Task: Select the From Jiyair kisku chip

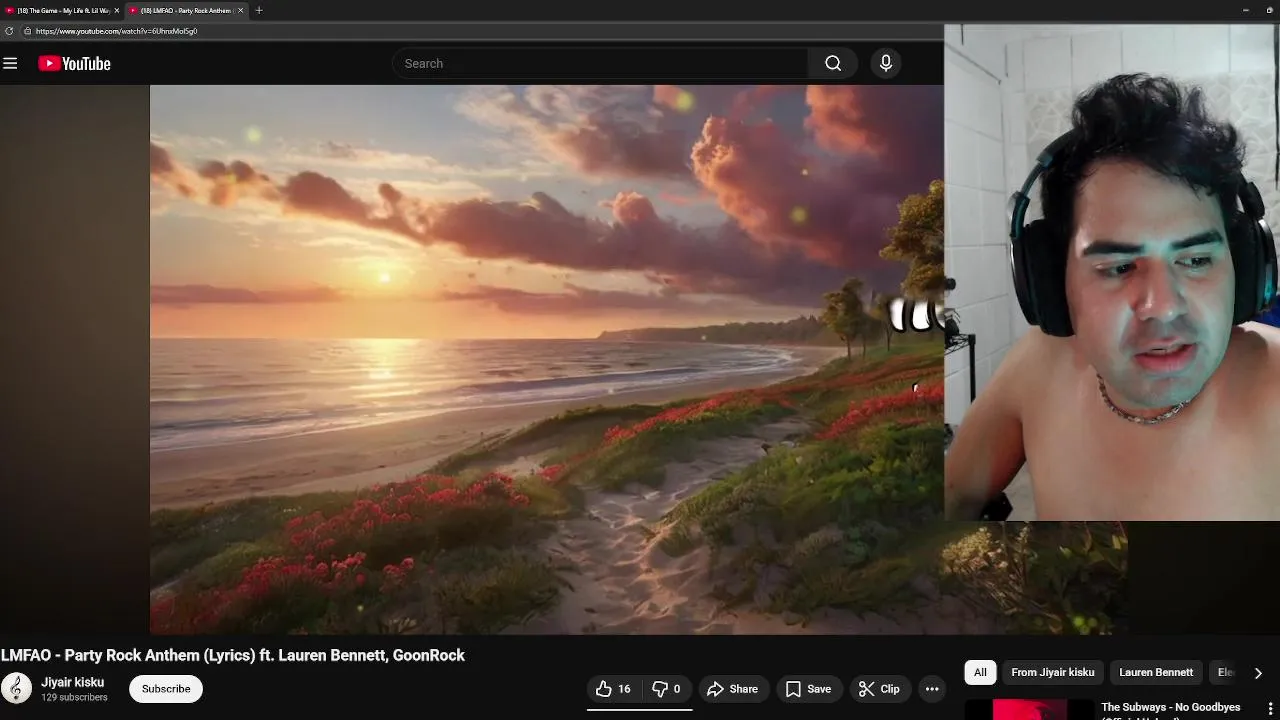Action: click(x=1052, y=672)
